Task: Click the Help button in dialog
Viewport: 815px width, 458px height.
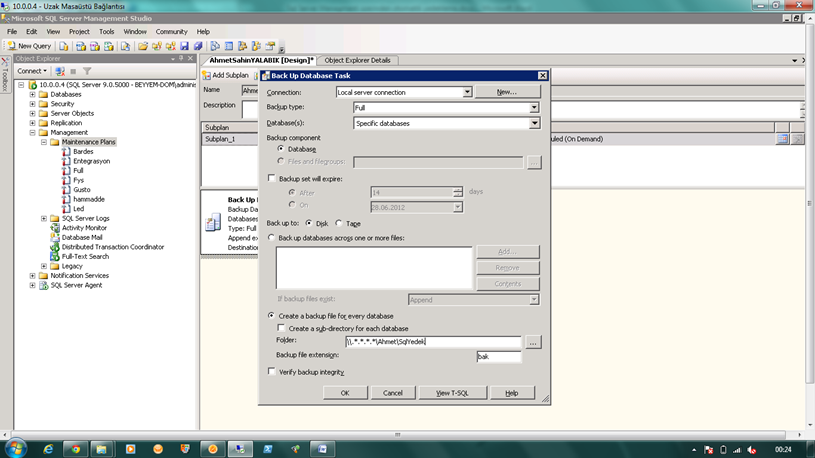Action: 512,393
